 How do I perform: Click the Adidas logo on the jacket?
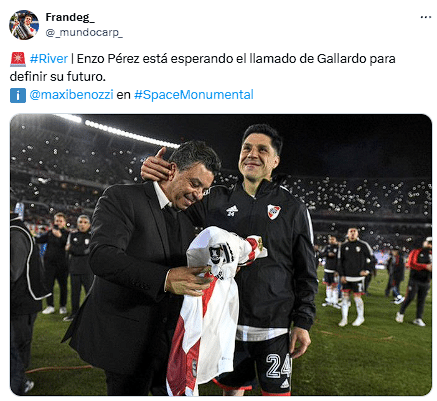coord(232,211)
